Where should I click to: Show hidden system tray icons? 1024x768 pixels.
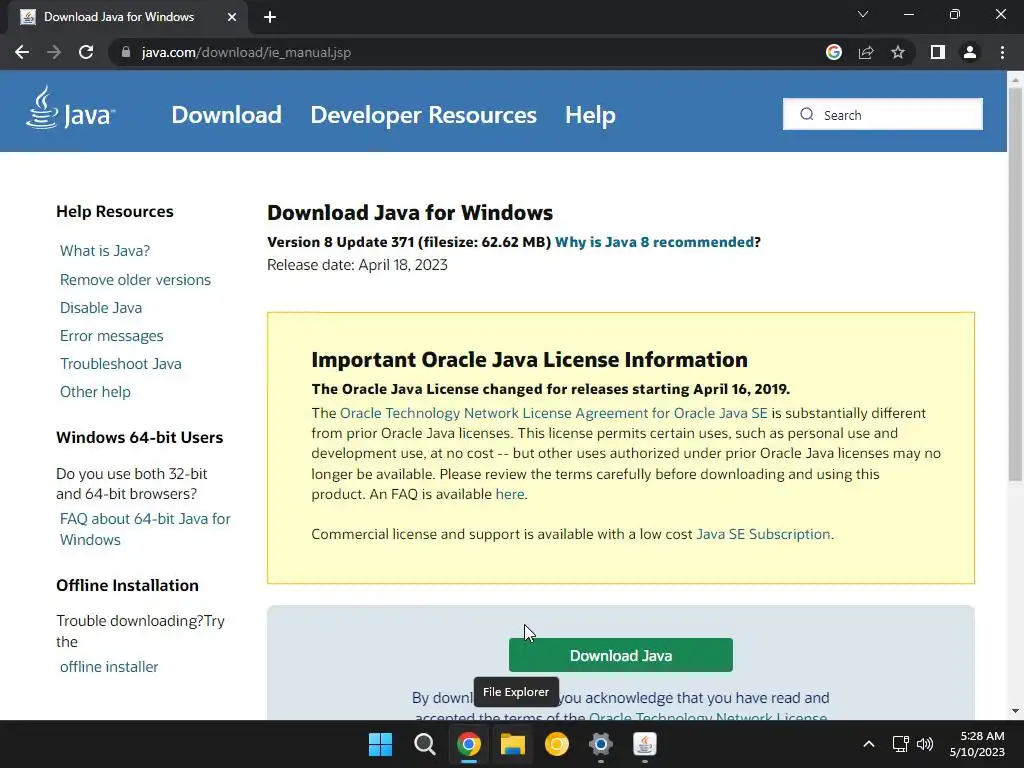[869, 744]
